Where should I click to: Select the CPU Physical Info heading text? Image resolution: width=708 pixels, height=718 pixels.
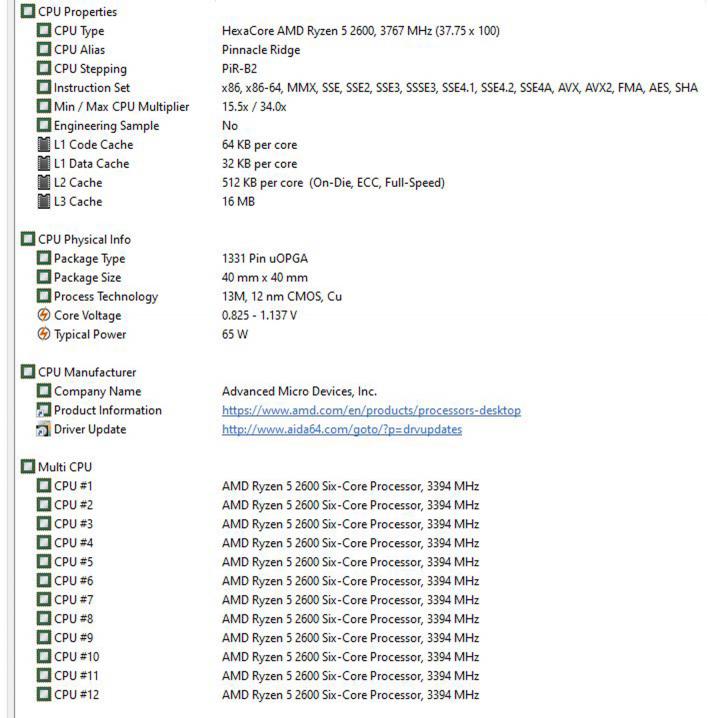[84, 239]
